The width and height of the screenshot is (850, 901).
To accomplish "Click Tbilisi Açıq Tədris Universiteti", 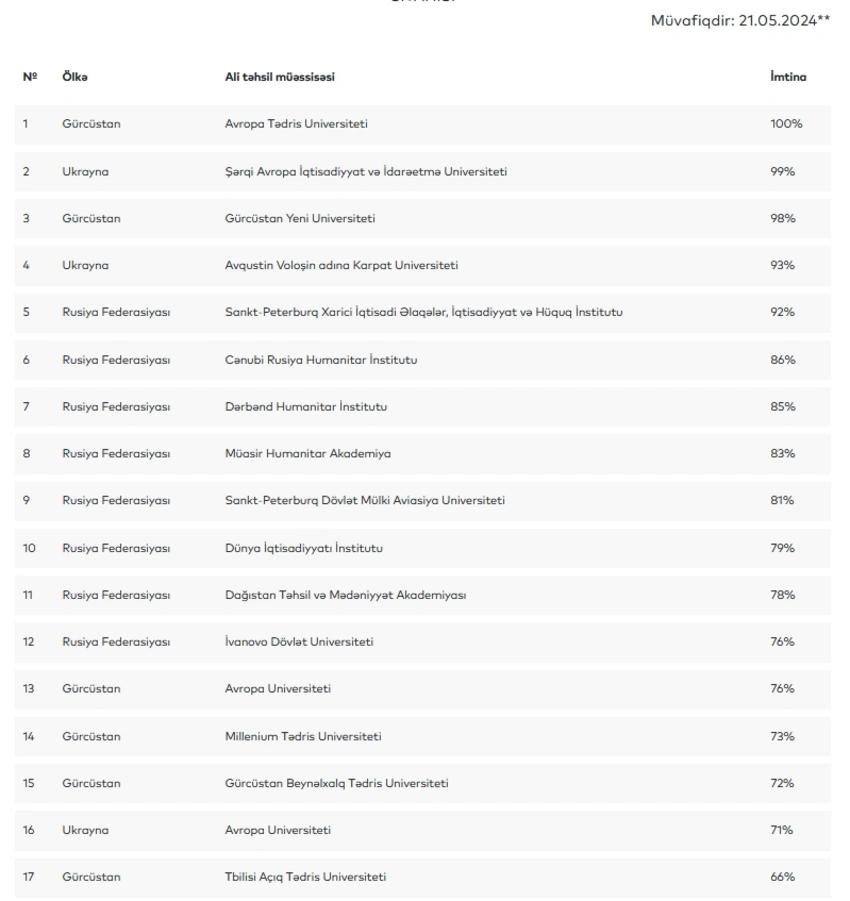I will (306, 877).
